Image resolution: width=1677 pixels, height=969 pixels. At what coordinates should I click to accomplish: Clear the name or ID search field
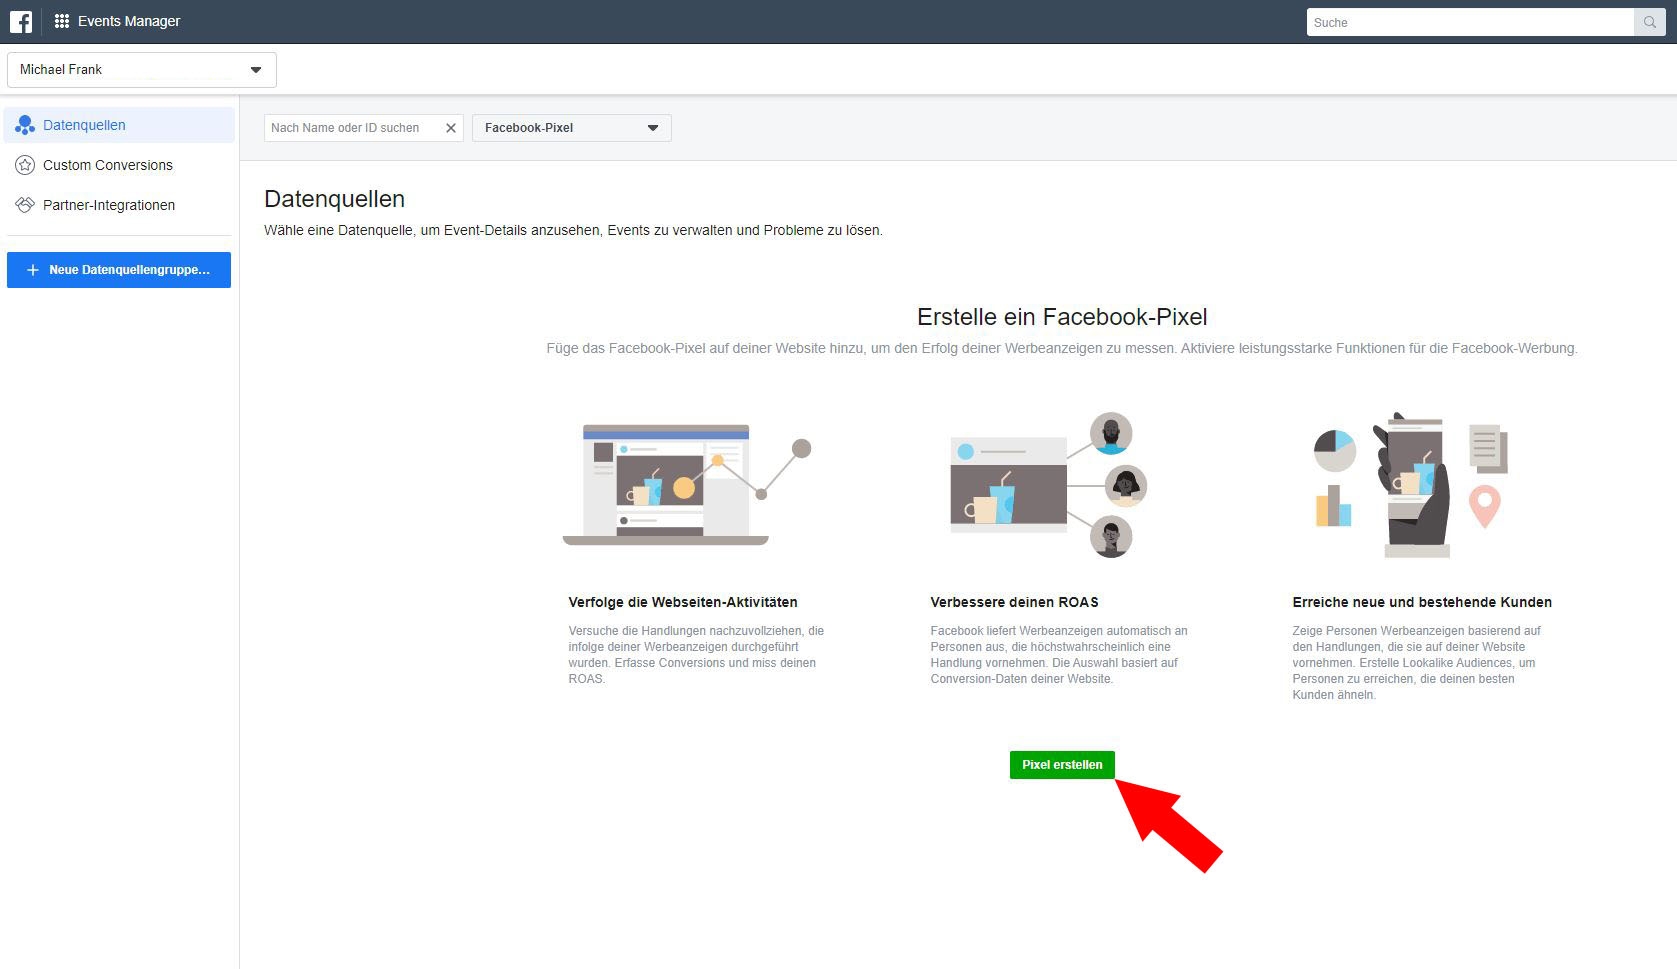pyautogui.click(x=451, y=128)
